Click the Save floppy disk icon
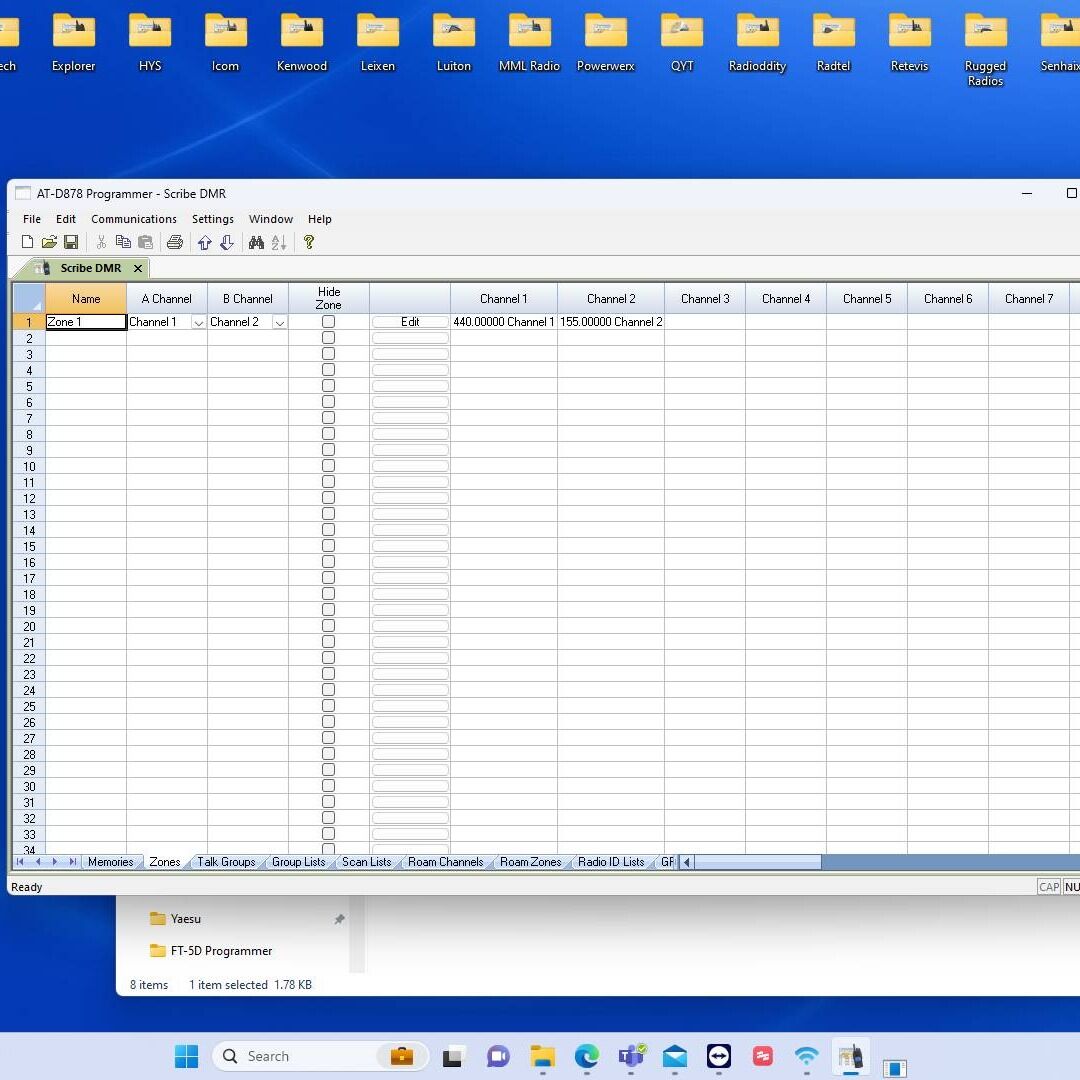 (x=71, y=242)
